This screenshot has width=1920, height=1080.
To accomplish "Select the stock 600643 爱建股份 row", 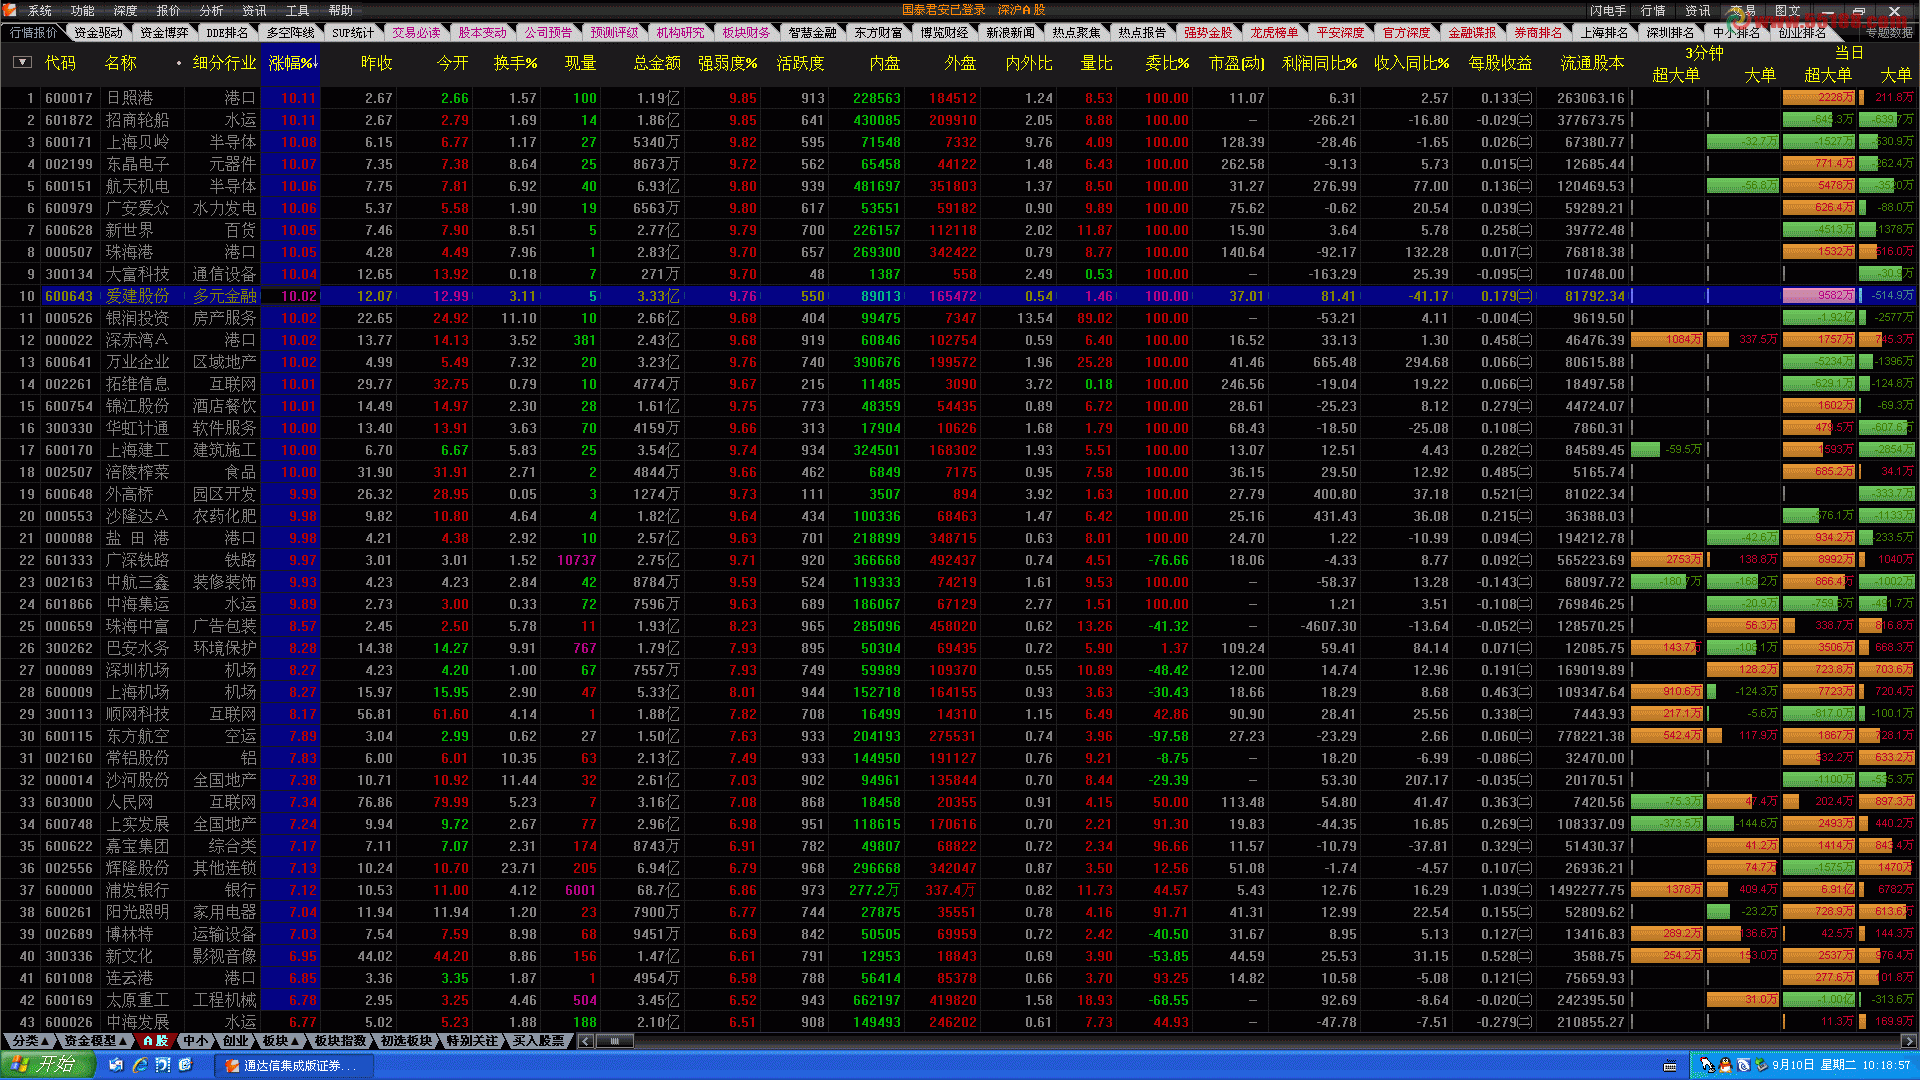I will pyautogui.click(x=960, y=296).
